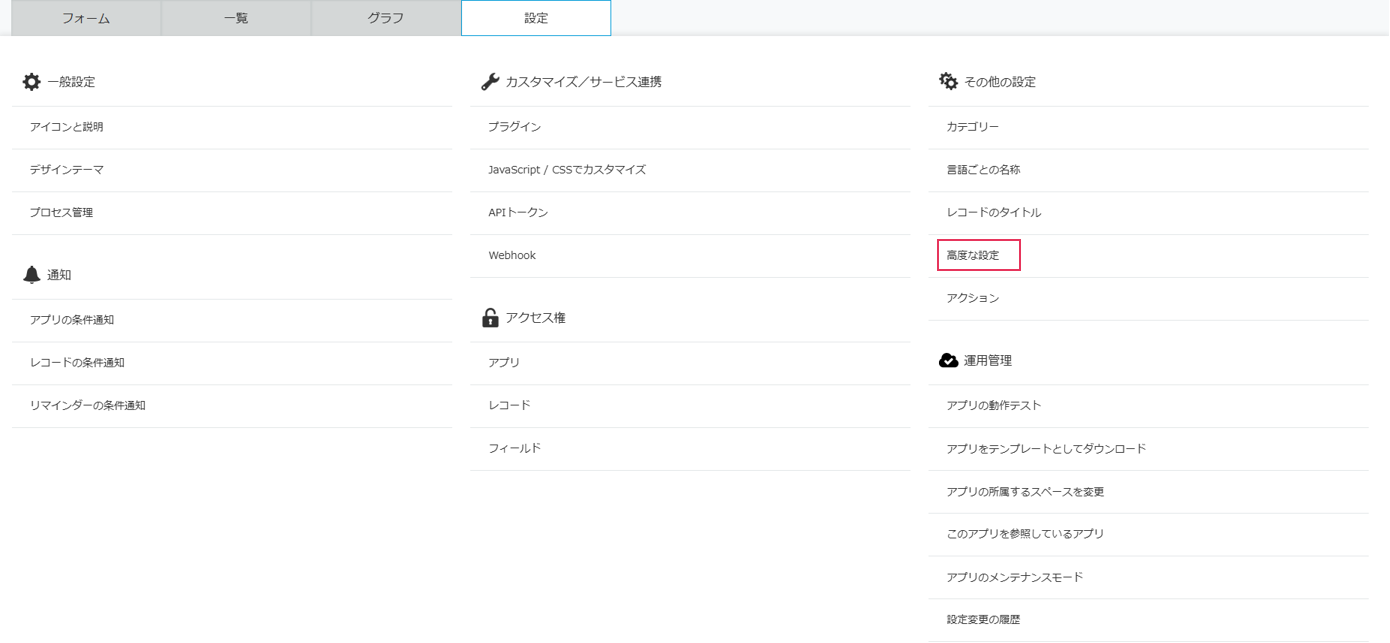The height and width of the screenshot is (643, 1390).
Task: Open アプリのメンテナンスモード
Action: (x=1015, y=577)
